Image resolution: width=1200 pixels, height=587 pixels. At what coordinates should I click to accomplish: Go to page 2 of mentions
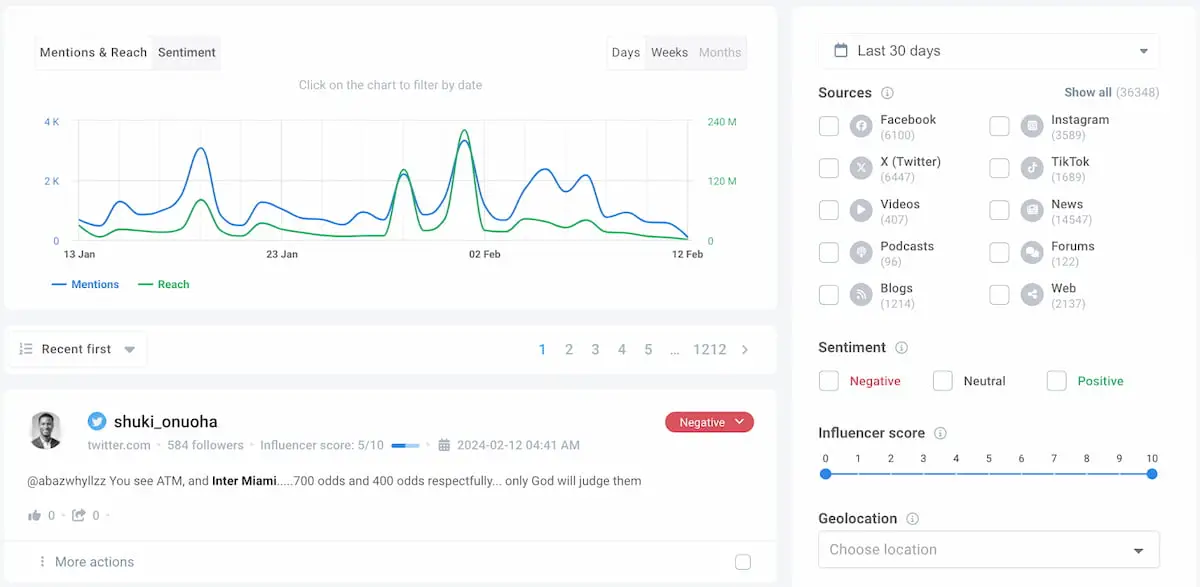click(569, 349)
